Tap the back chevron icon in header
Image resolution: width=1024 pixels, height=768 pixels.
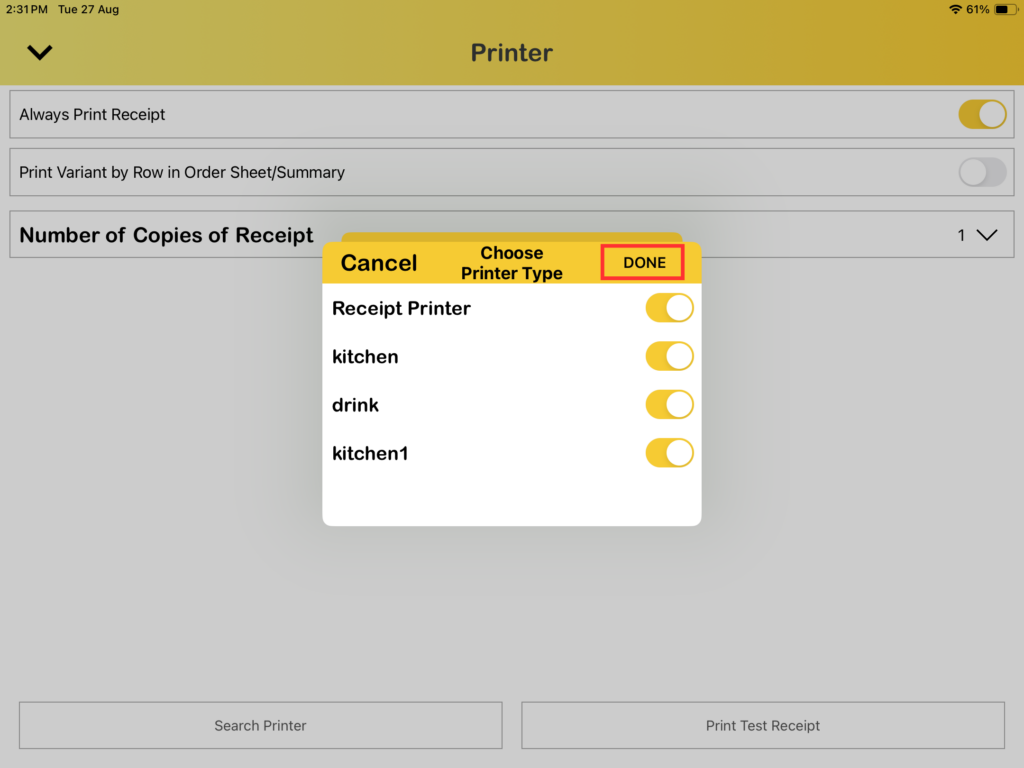click(x=40, y=53)
